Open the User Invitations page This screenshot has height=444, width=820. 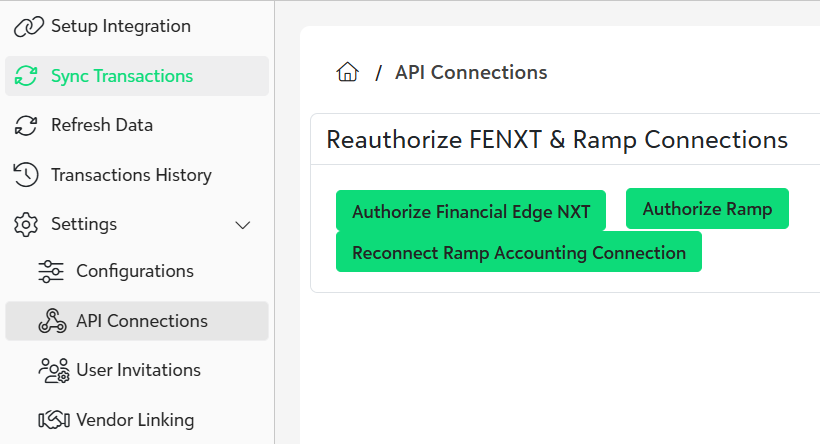(x=137, y=370)
